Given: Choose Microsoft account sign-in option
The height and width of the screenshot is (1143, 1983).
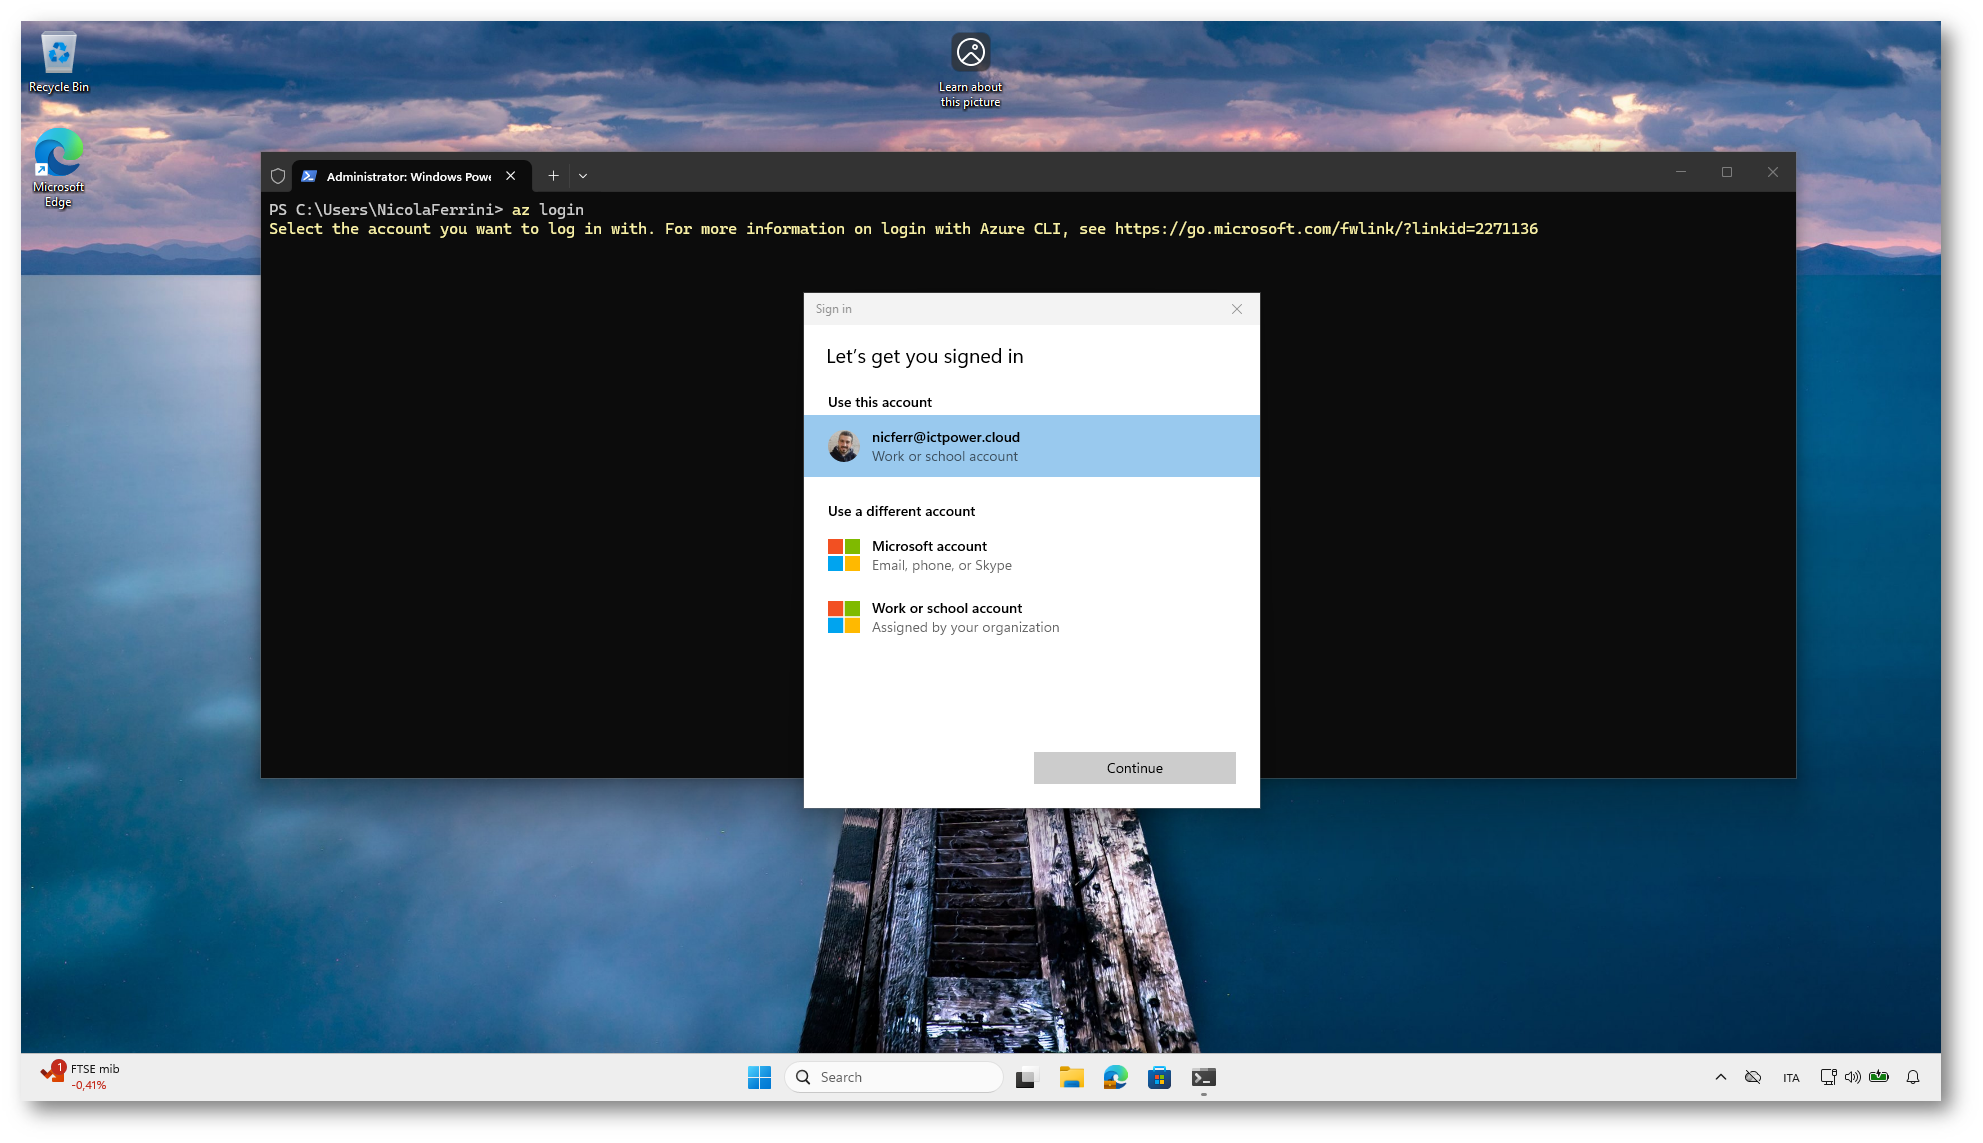Looking at the screenshot, I should tap(929, 555).
